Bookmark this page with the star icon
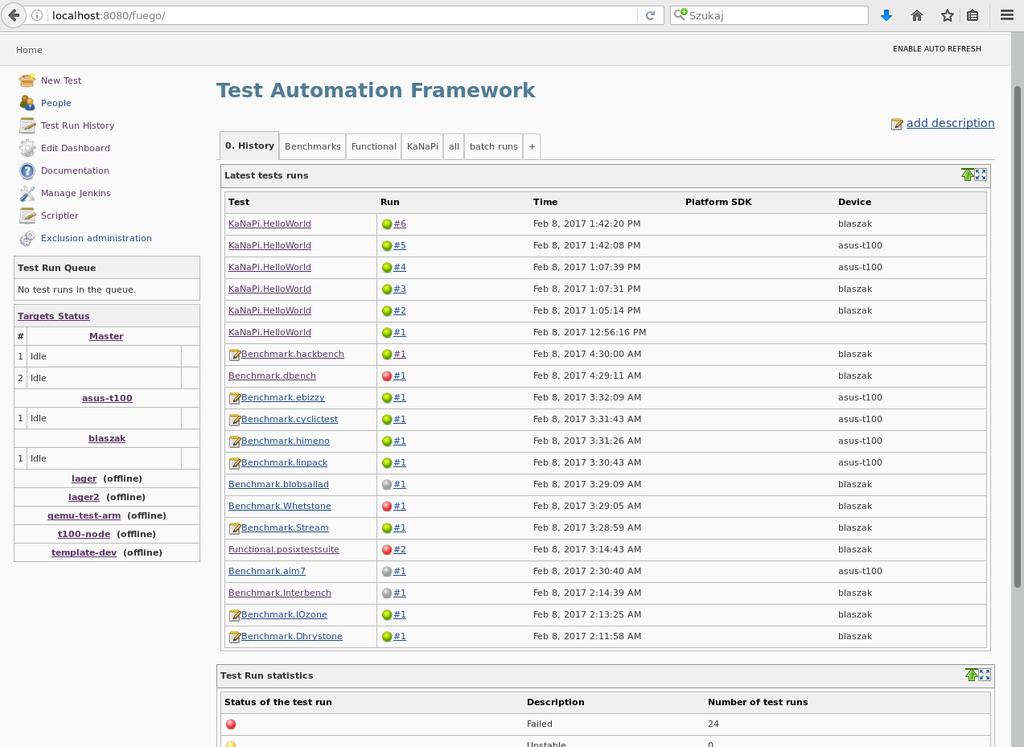Viewport: 1024px width, 747px height. [x=948, y=15]
